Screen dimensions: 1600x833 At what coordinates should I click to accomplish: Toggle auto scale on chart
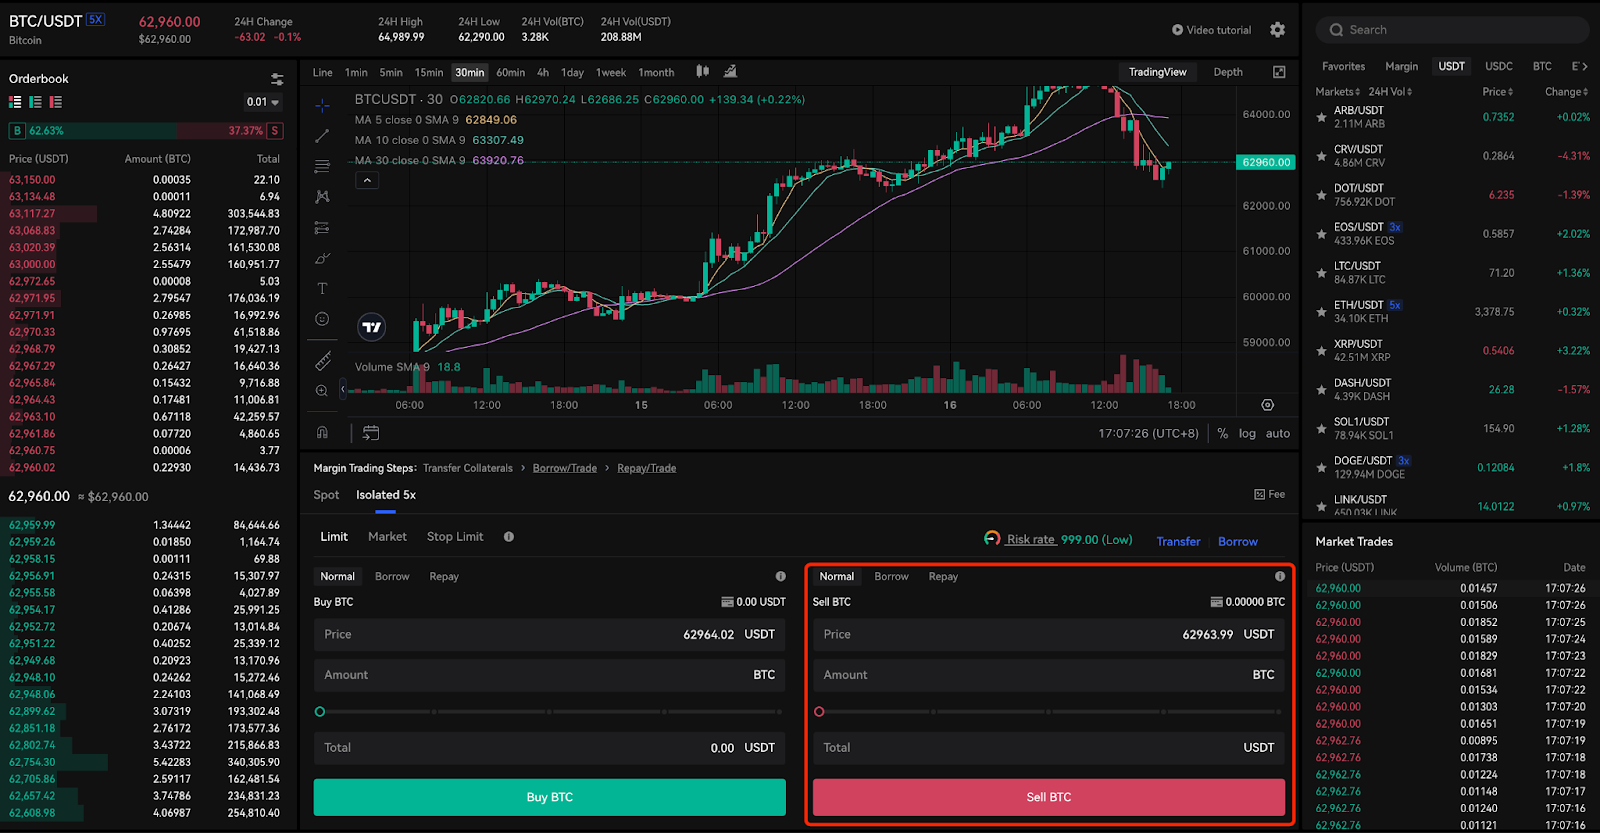tap(1278, 433)
